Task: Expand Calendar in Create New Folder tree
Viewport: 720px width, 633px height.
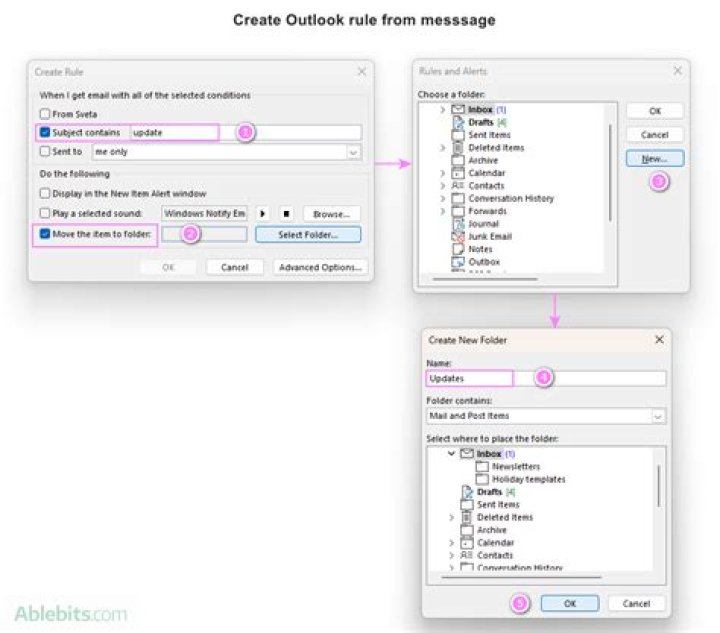Action: pos(451,543)
